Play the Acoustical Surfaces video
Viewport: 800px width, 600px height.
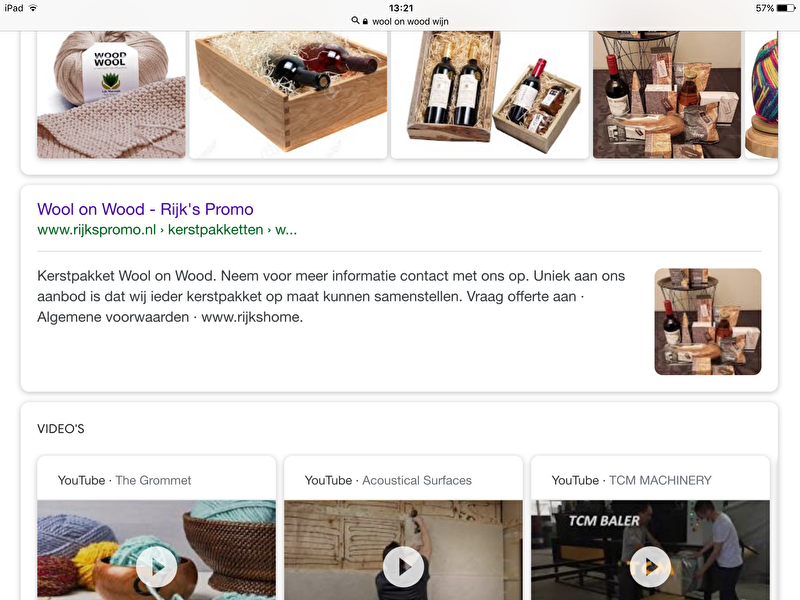point(403,567)
